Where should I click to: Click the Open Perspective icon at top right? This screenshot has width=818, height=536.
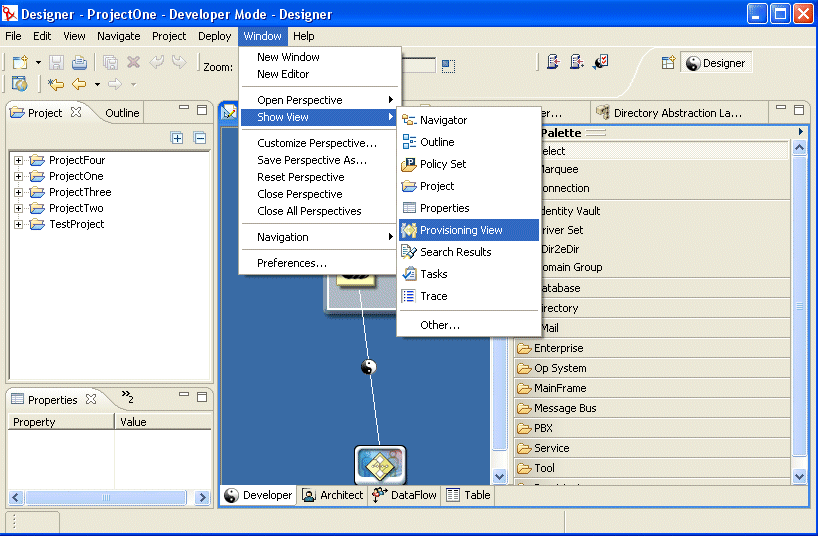tap(669, 63)
